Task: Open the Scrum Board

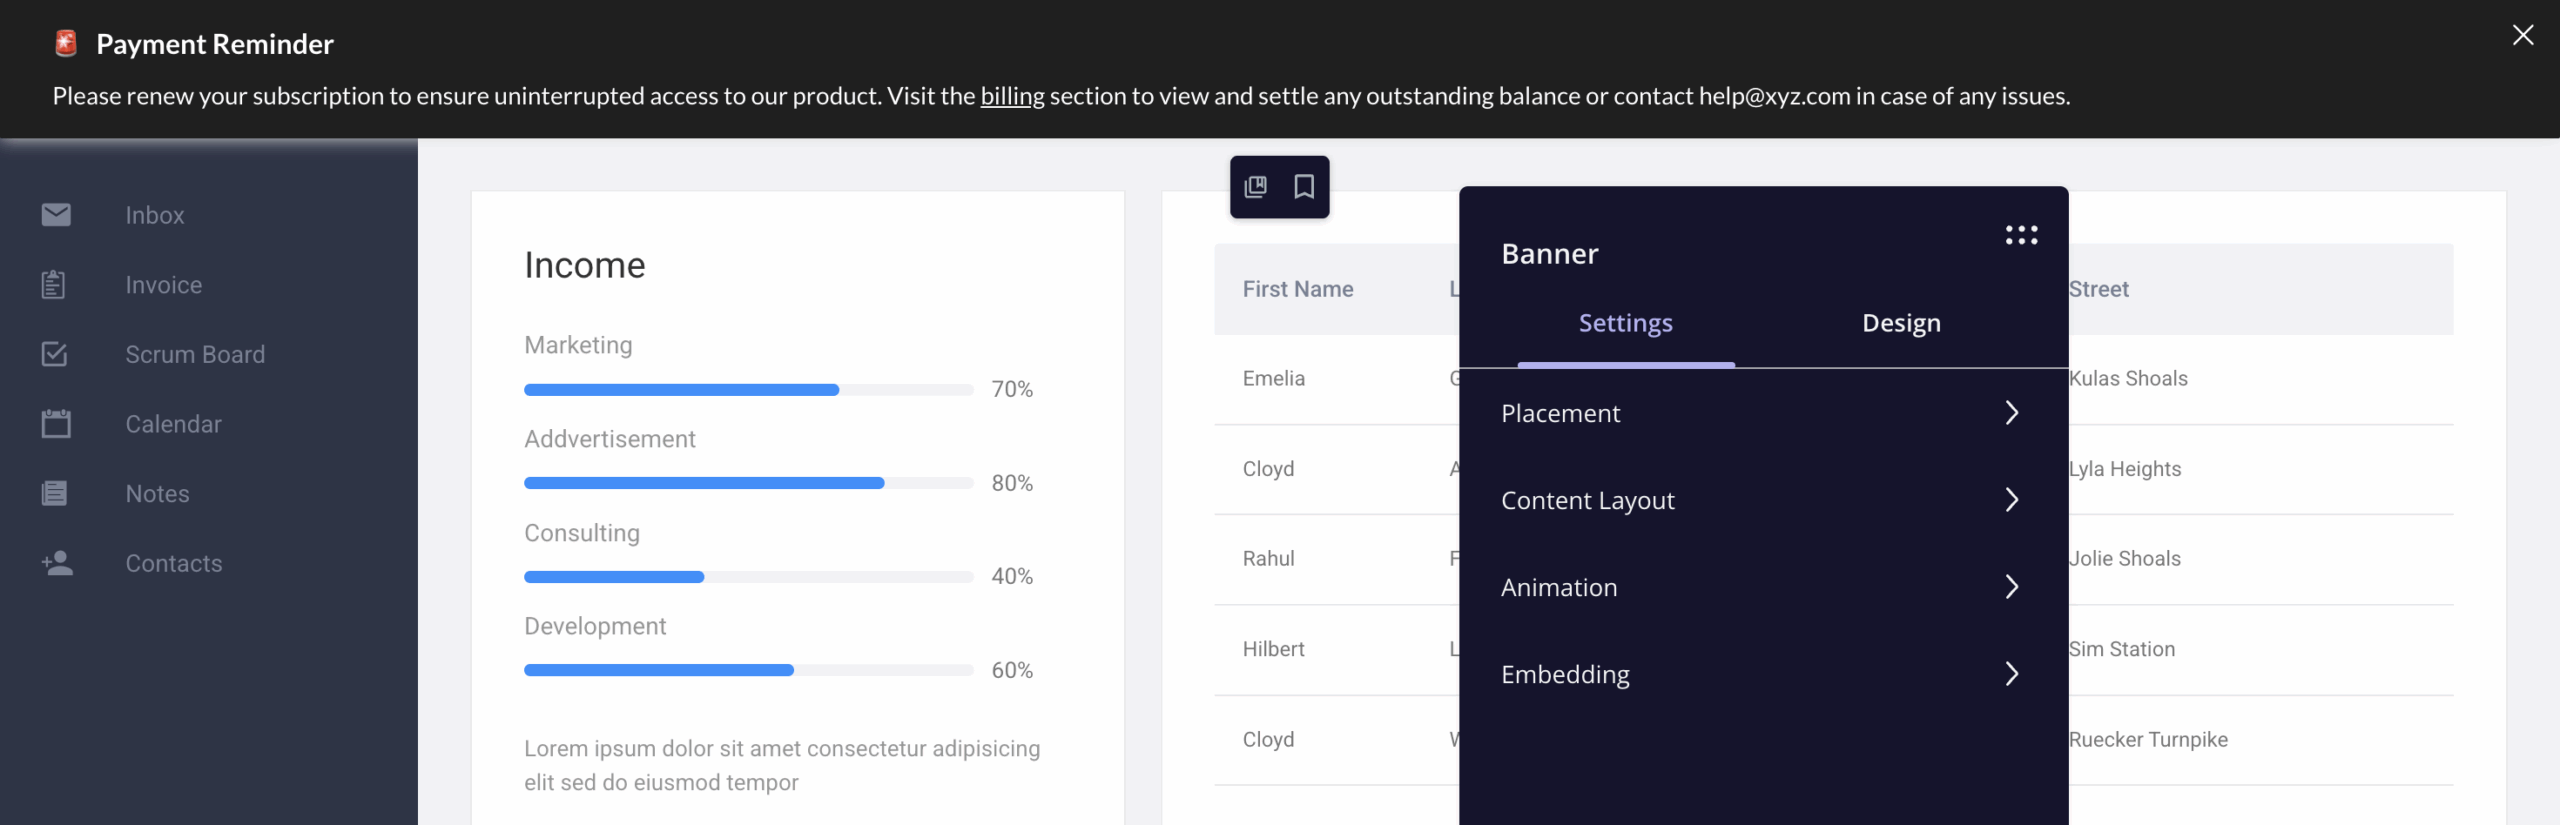Action: [194, 353]
